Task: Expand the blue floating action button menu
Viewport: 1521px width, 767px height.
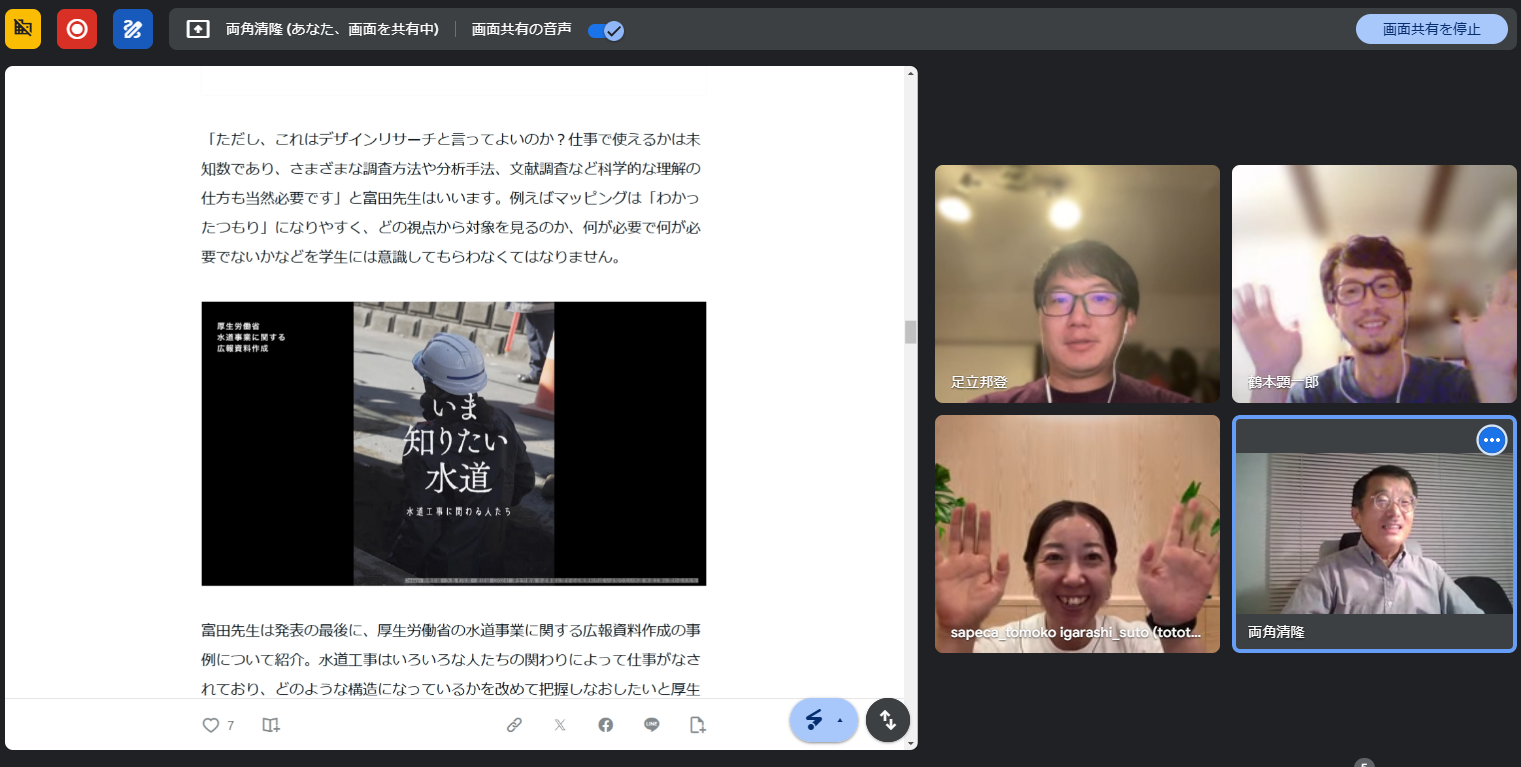Action: 824,720
